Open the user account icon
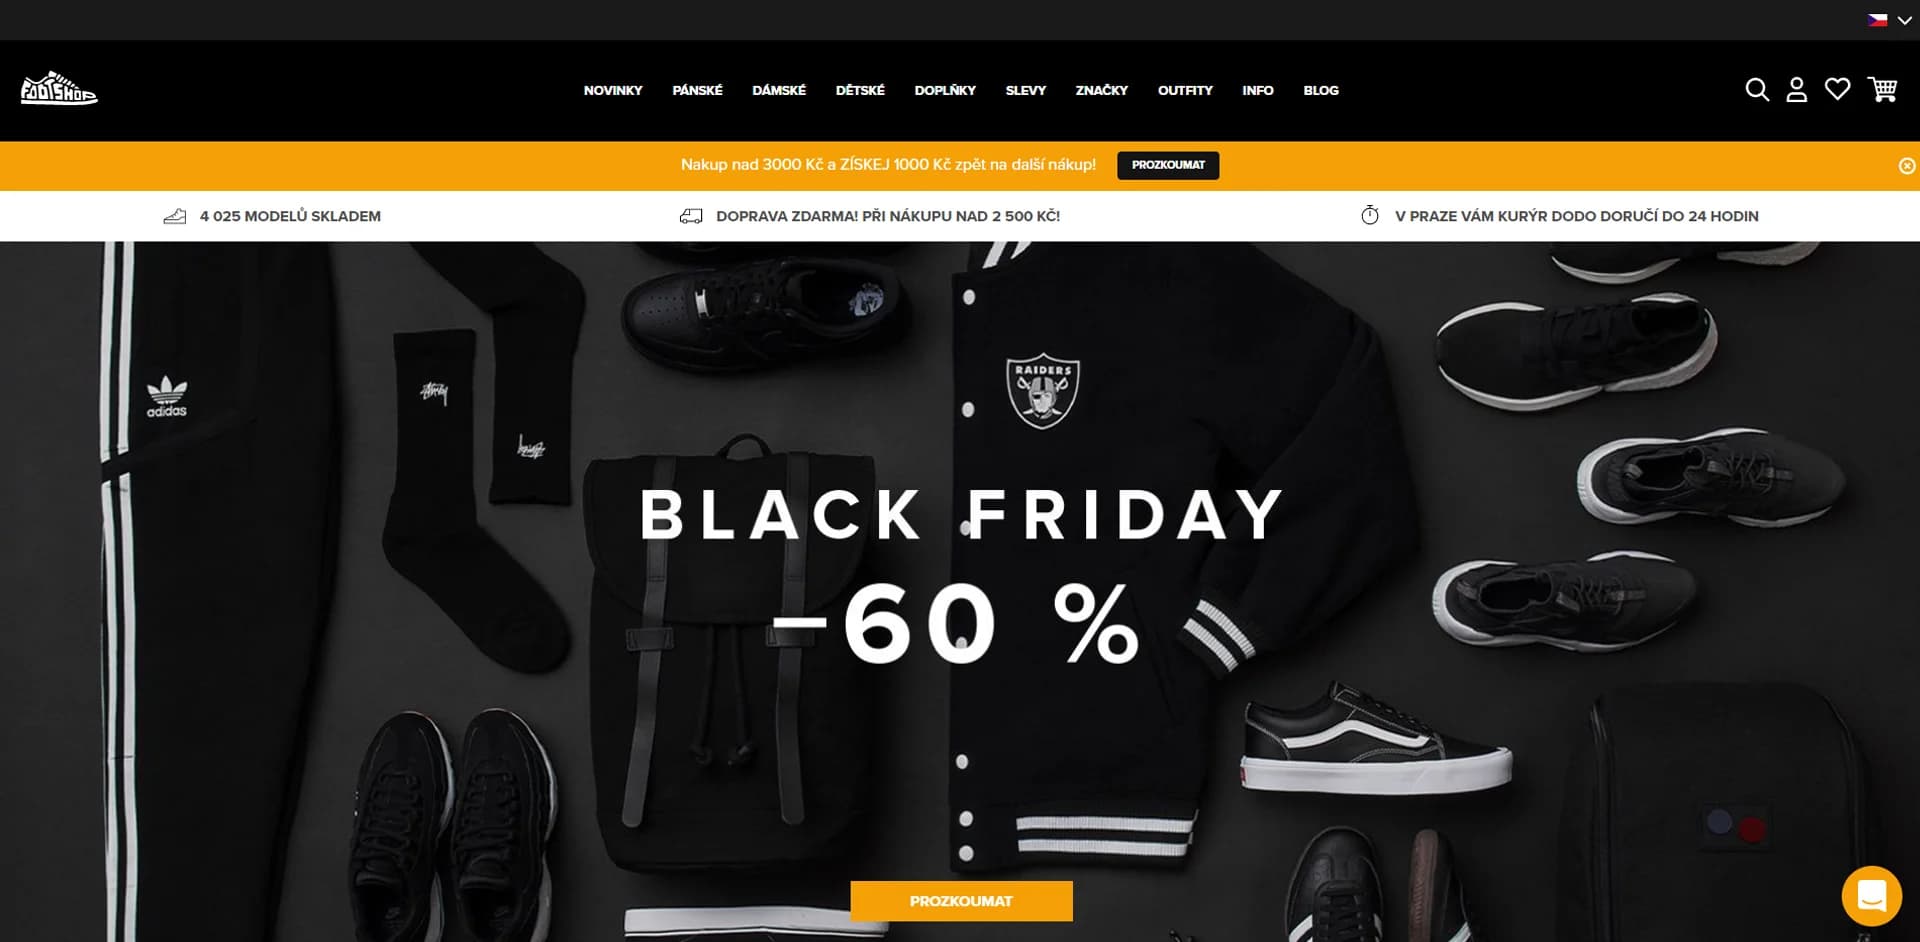This screenshot has height=942, width=1920. (1797, 90)
